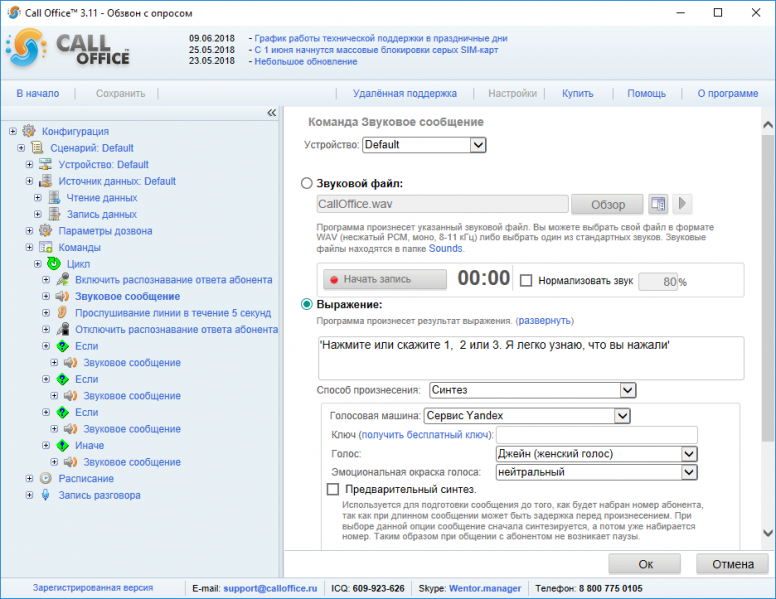Open the Небольшое обновление news link
The image size is (776, 599).
click(306, 61)
